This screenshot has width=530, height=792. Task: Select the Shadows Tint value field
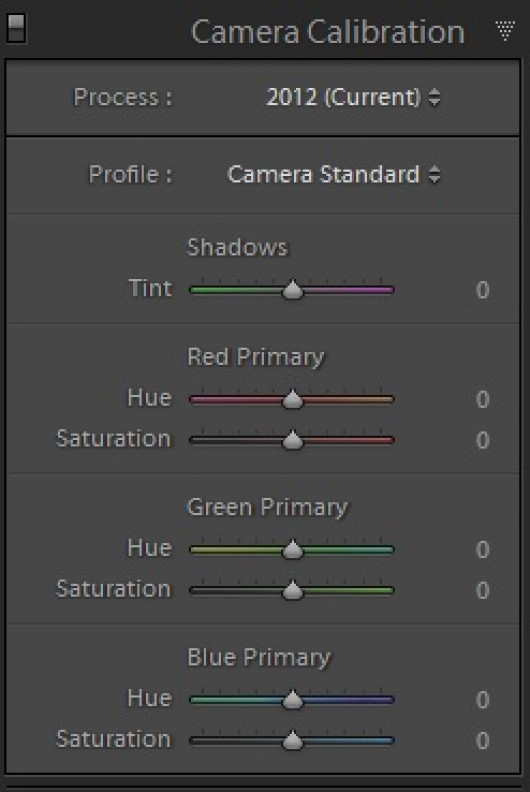click(x=483, y=290)
